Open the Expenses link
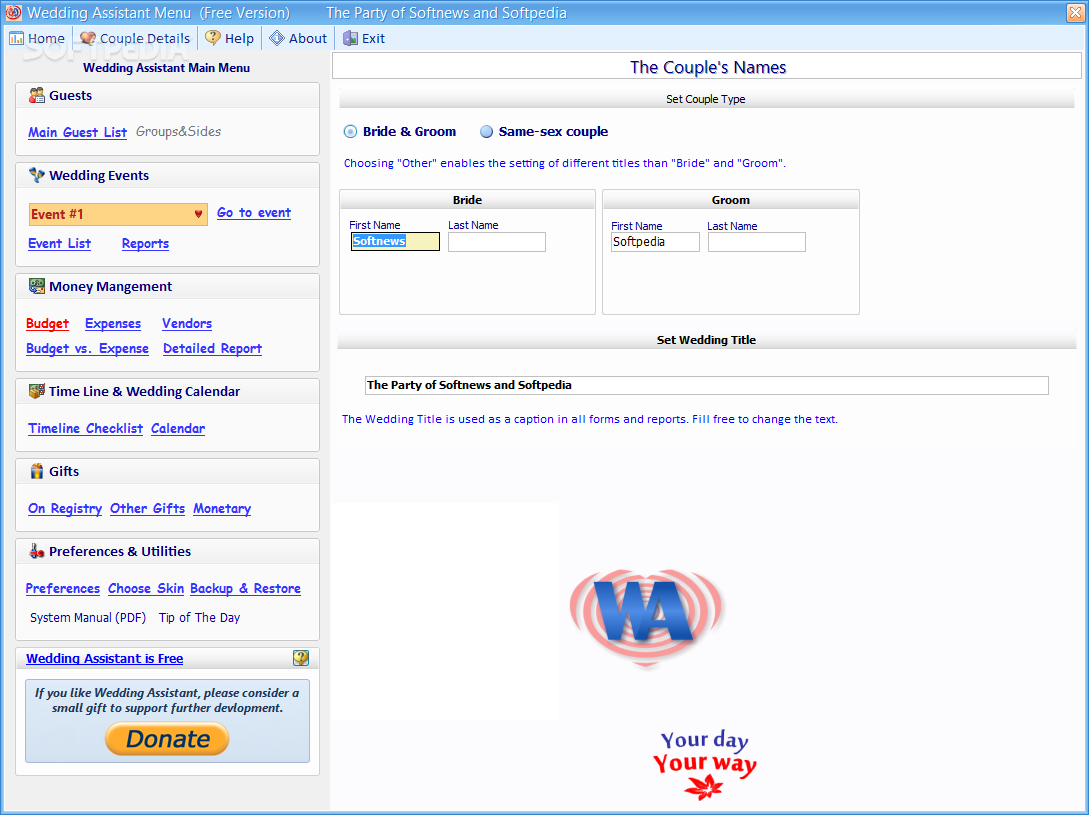This screenshot has width=1089, height=815. point(113,323)
